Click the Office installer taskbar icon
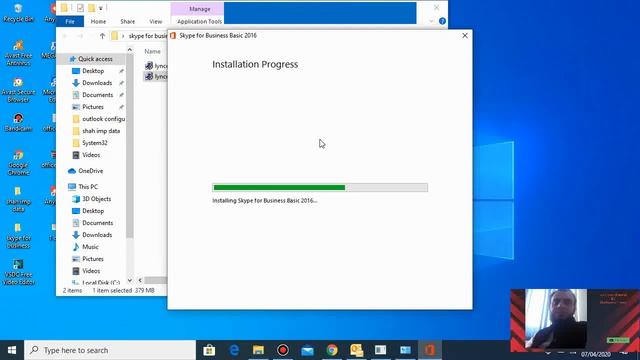 coord(429,350)
